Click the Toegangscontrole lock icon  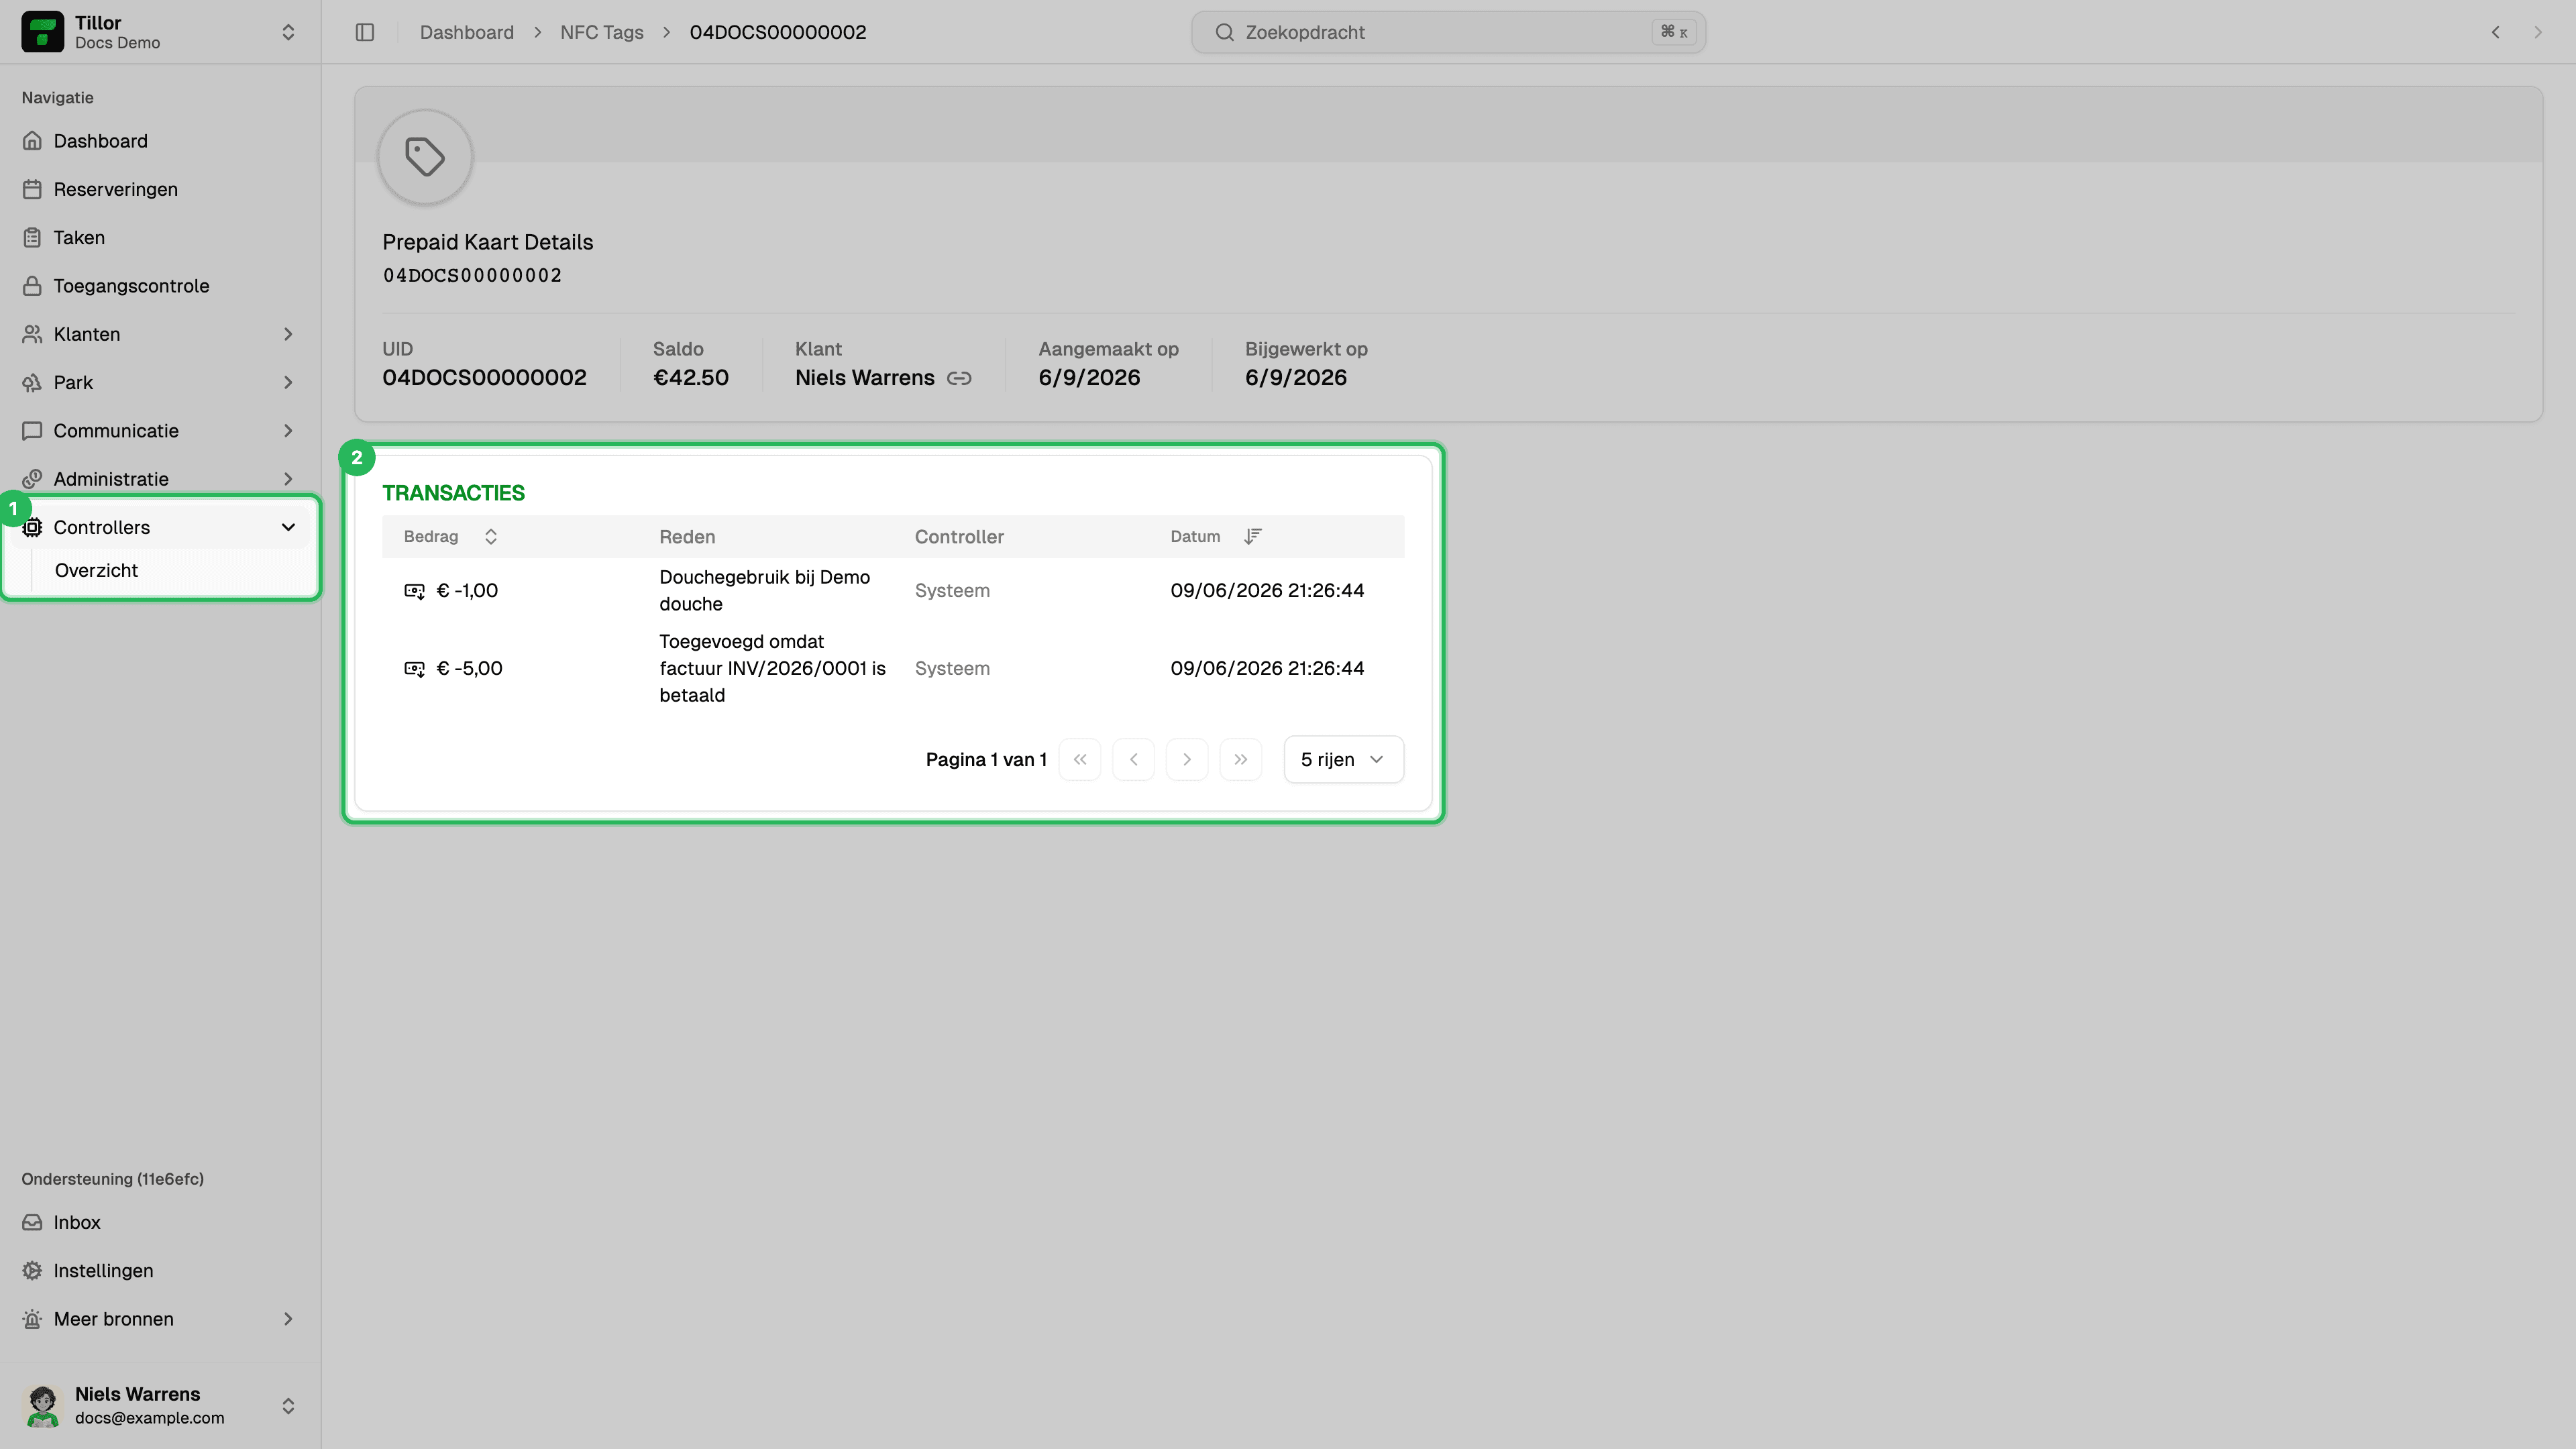32,286
